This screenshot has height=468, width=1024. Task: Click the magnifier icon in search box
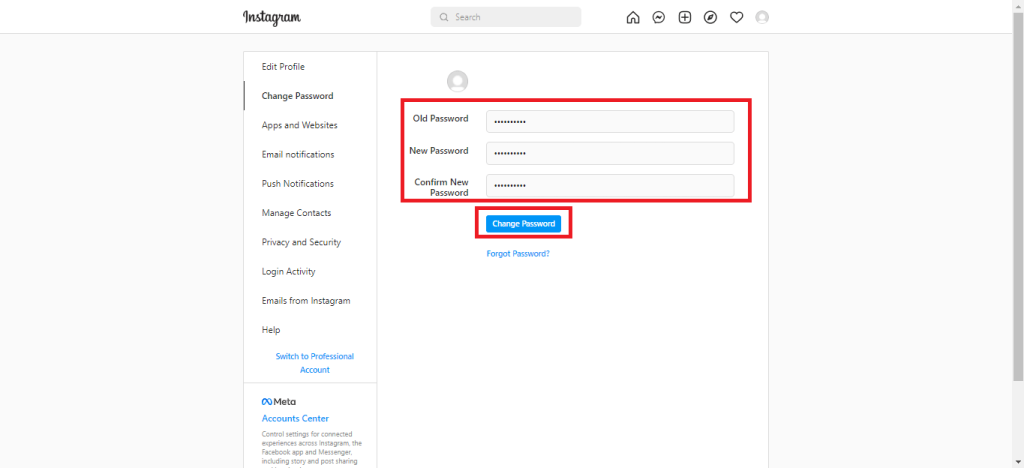coord(444,17)
